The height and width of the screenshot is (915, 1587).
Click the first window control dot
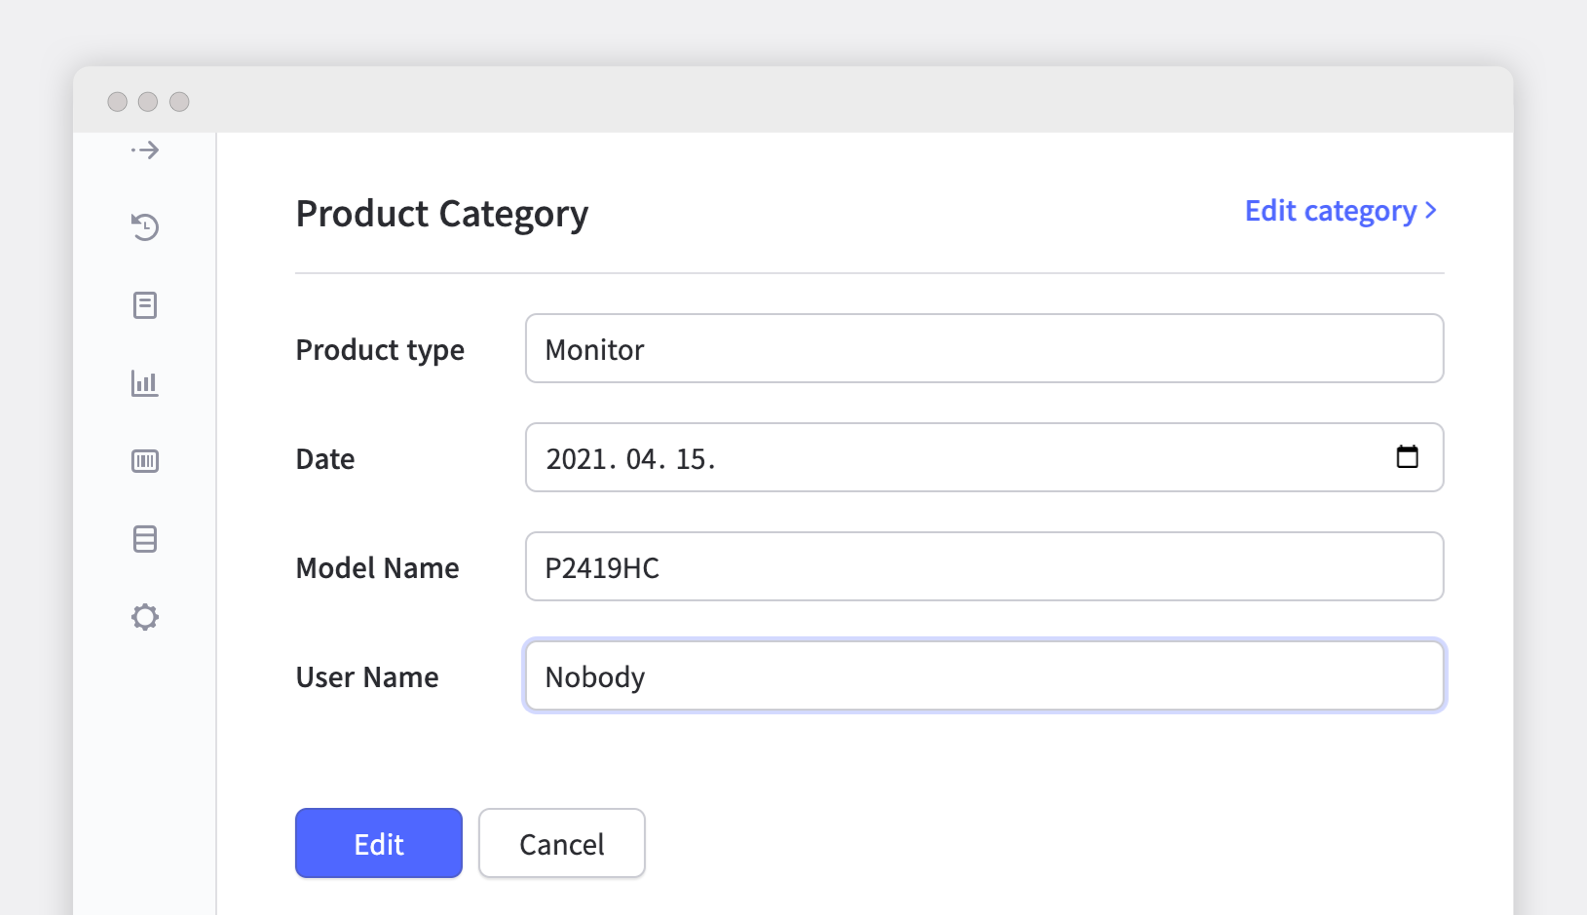[117, 101]
